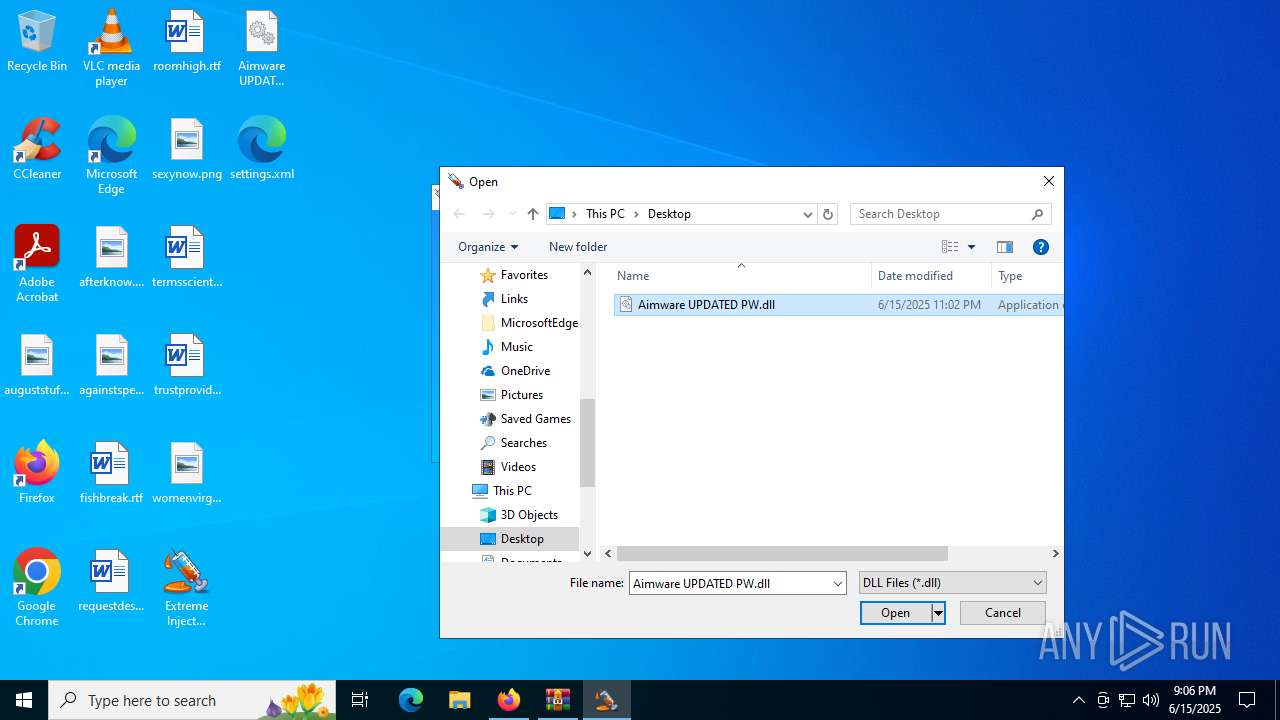Select Saved Games in navigation pane
The width and height of the screenshot is (1280, 720).
[x=535, y=419]
